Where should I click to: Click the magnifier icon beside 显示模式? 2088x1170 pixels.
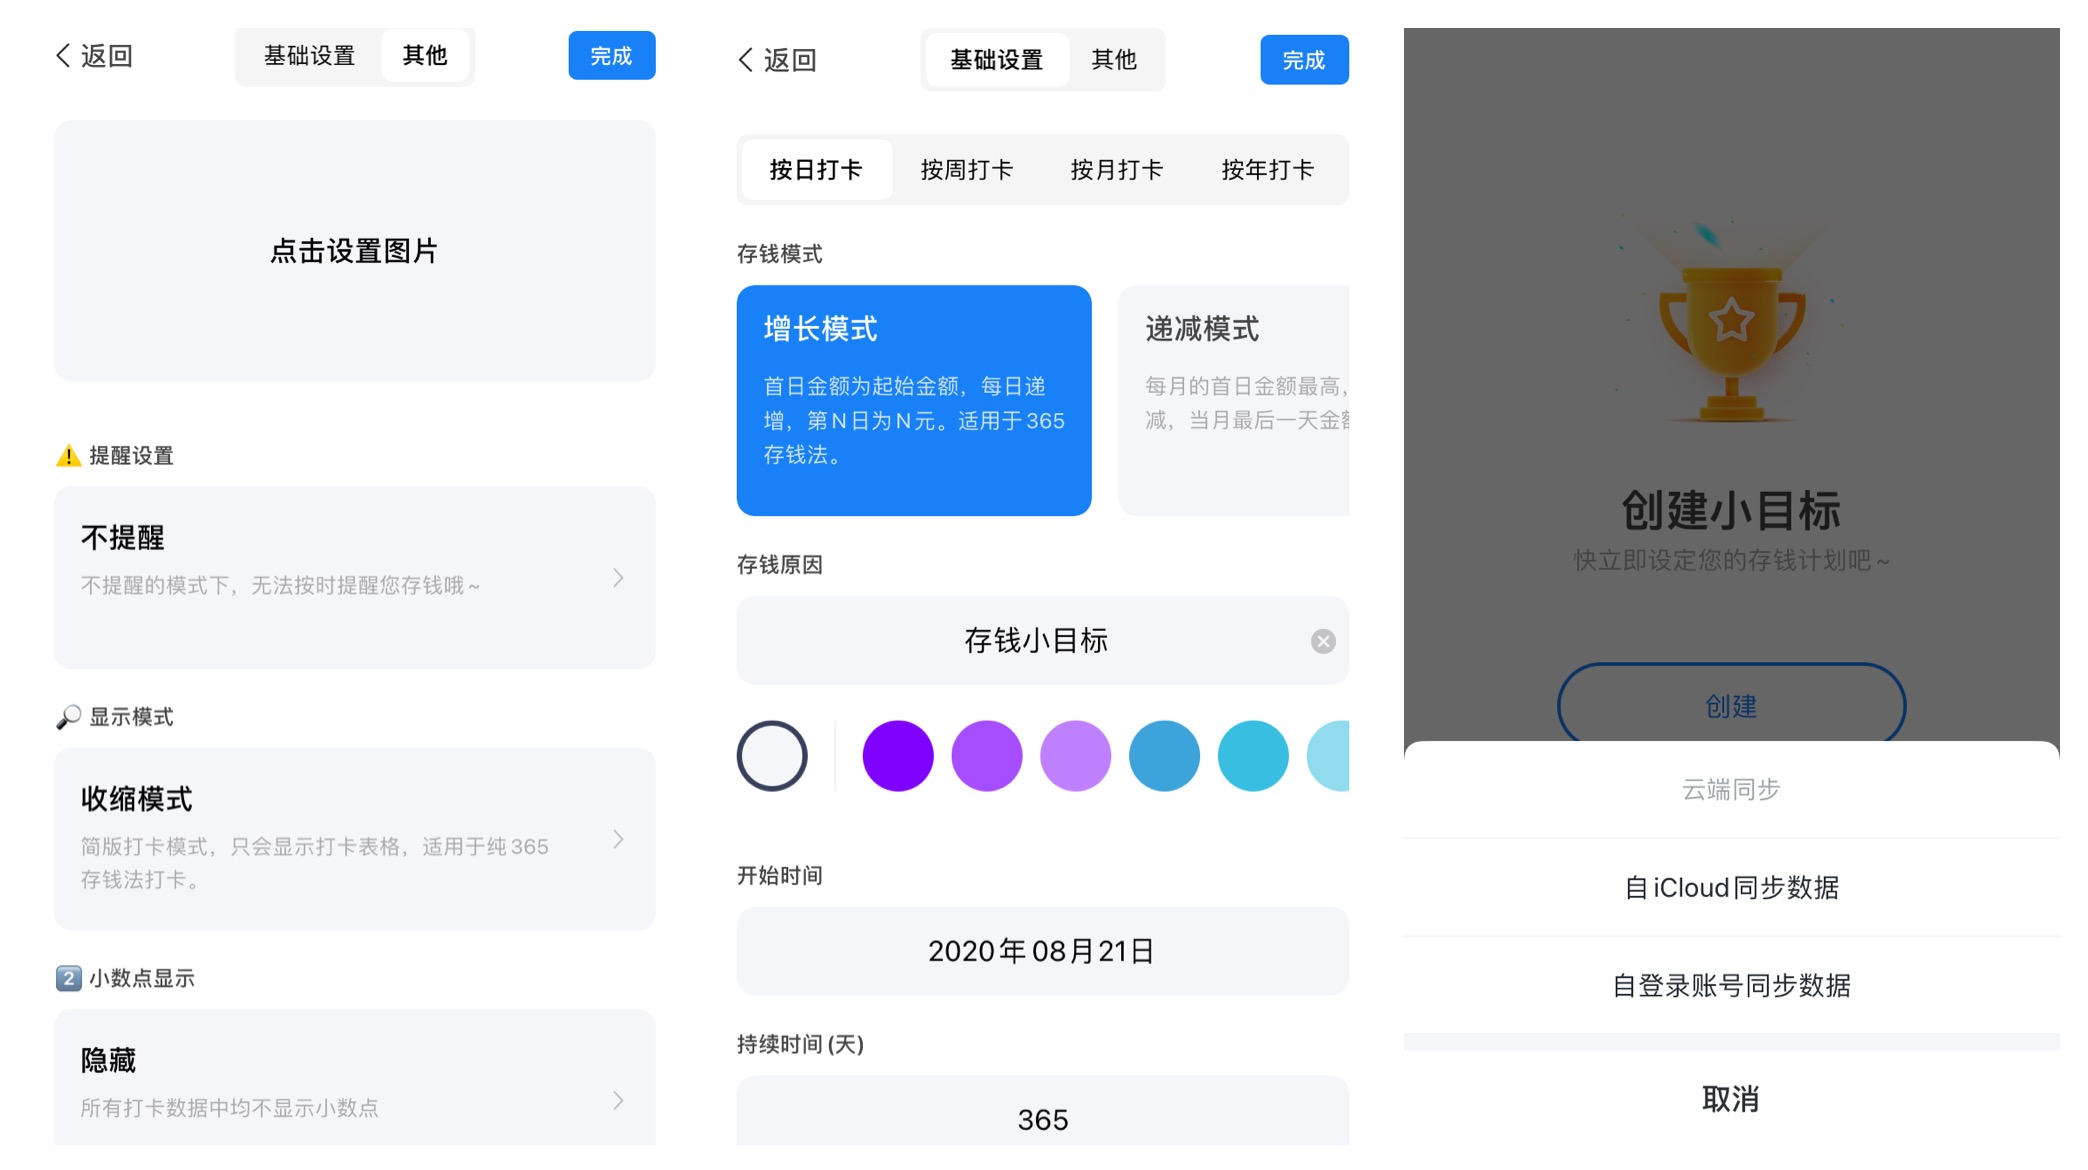66,716
